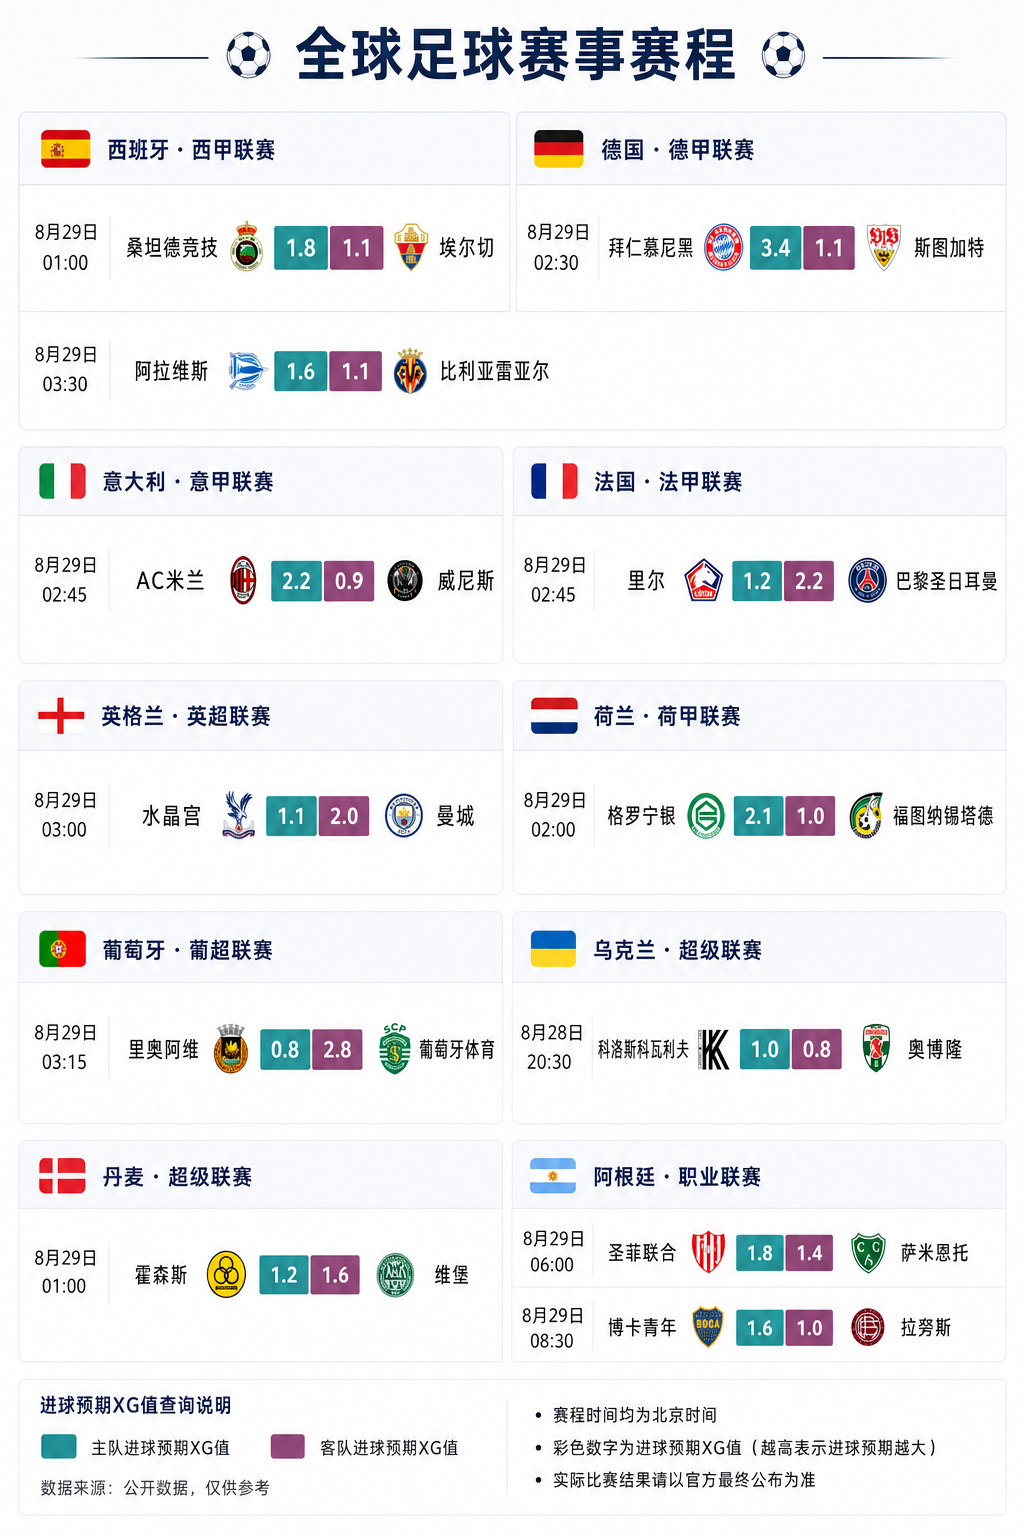1024x1536 pixels.
Task: Click the 进球预期XG值查询说明 heading
Action: click(x=136, y=1405)
